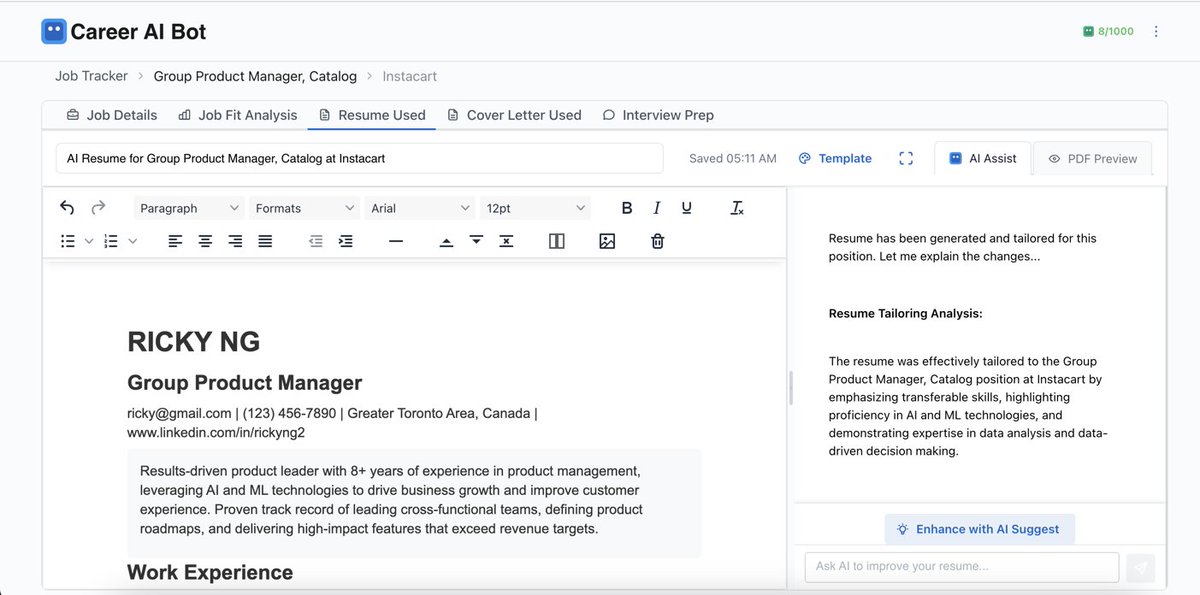Open the three-dot menu in header
Image resolution: width=1200 pixels, height=595 pixels.
pyautogui.click(x=1156, y=31)
